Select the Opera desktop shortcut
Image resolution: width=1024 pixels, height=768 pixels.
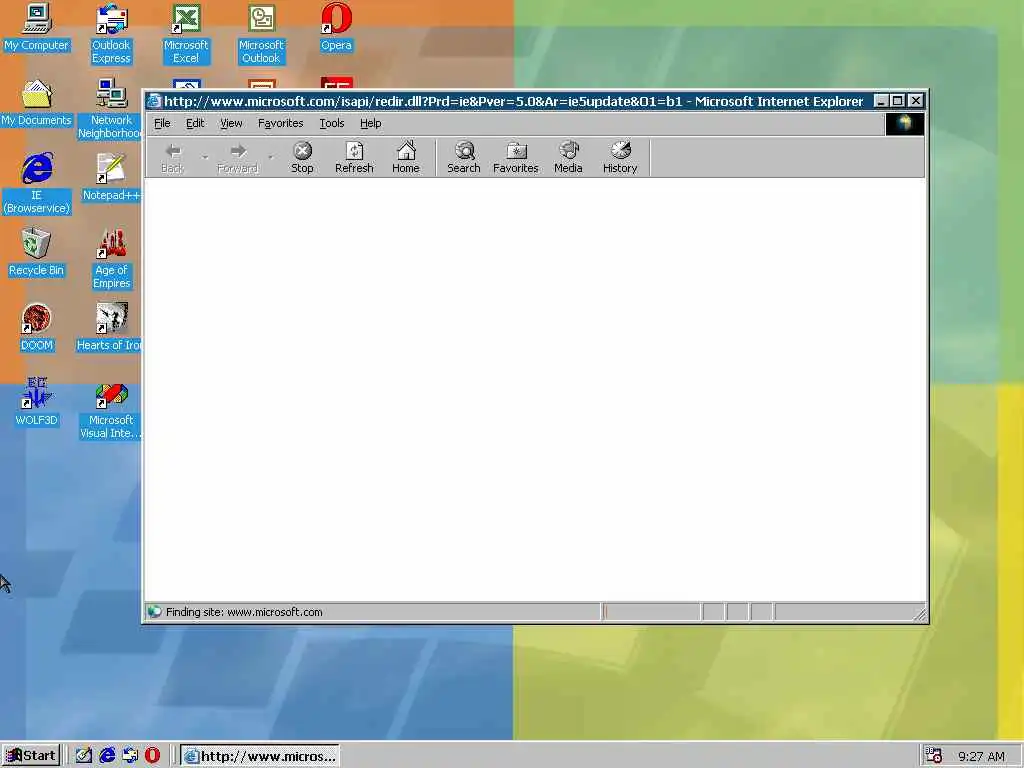336,28
